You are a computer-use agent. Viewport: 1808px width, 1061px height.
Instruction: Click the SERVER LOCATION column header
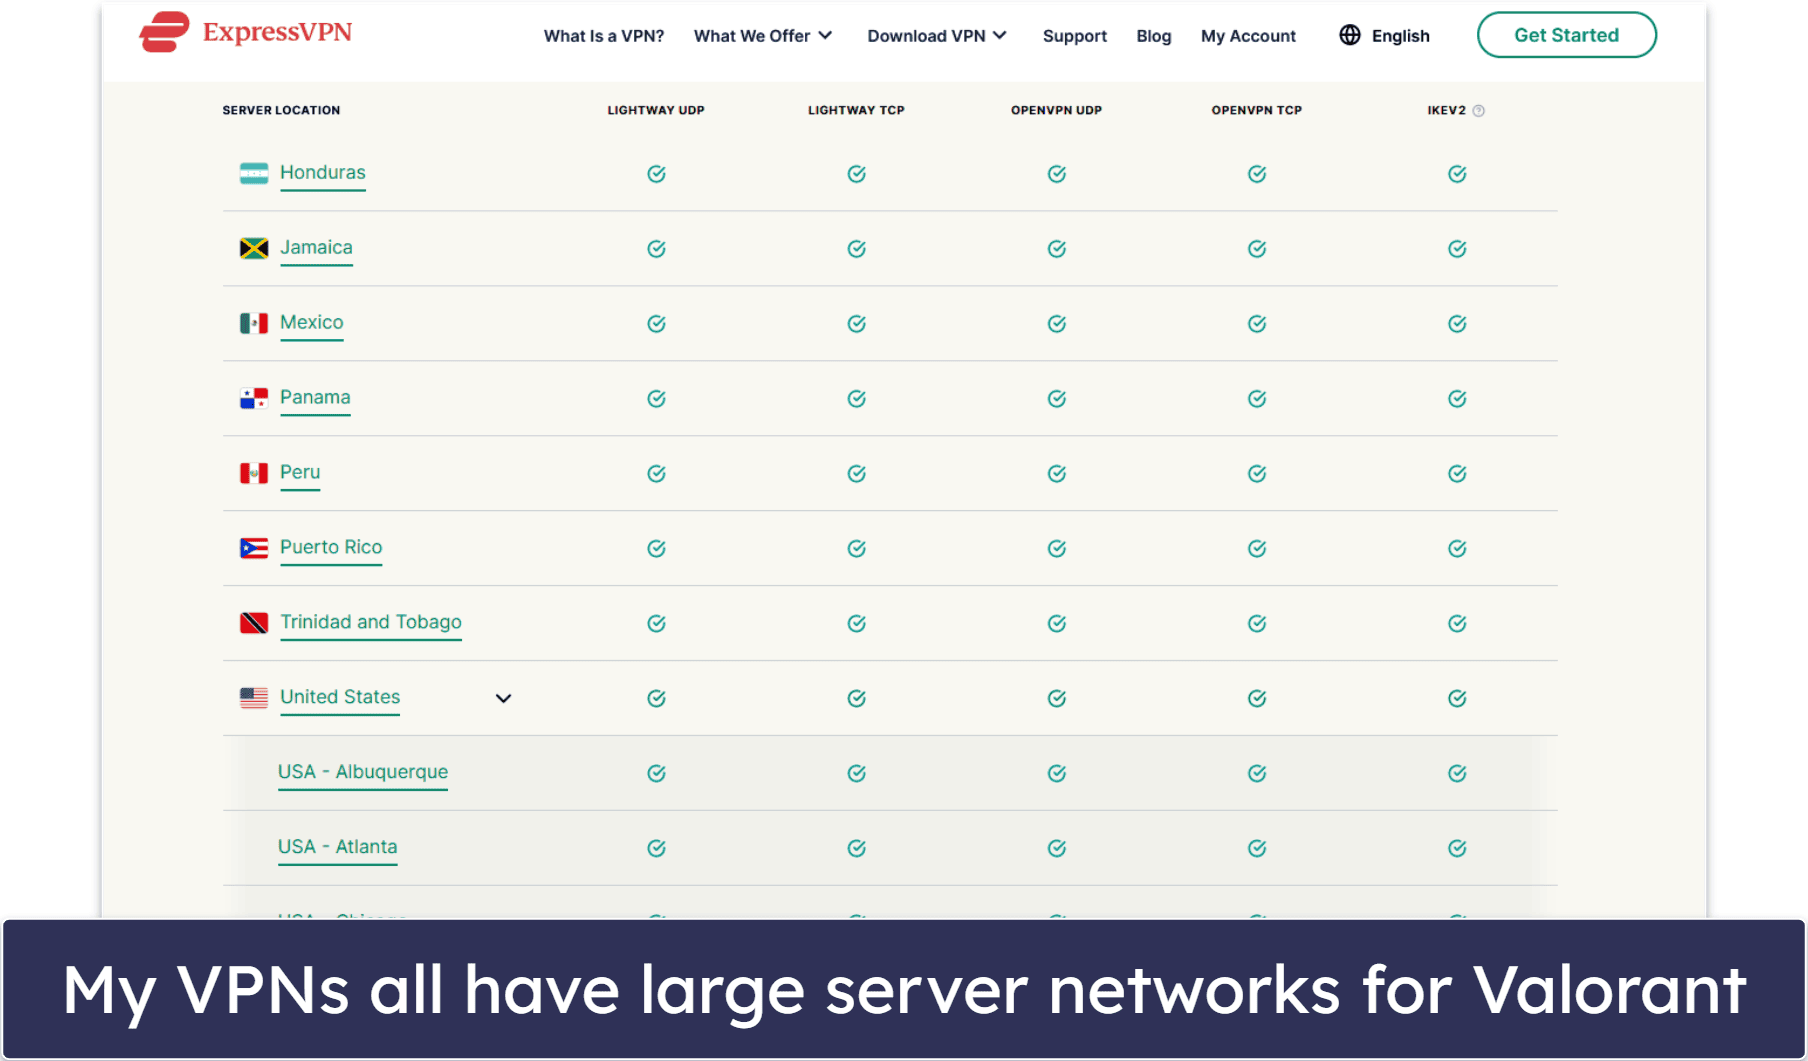[x=281, y=111]
